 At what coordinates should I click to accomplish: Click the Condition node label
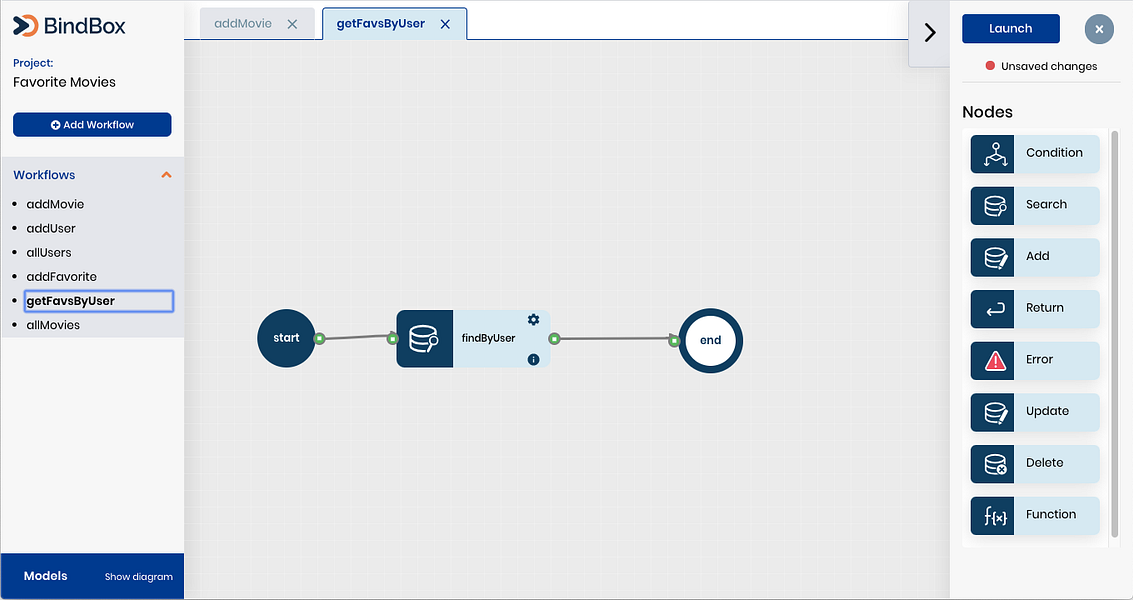click(x=1054, y=153)
